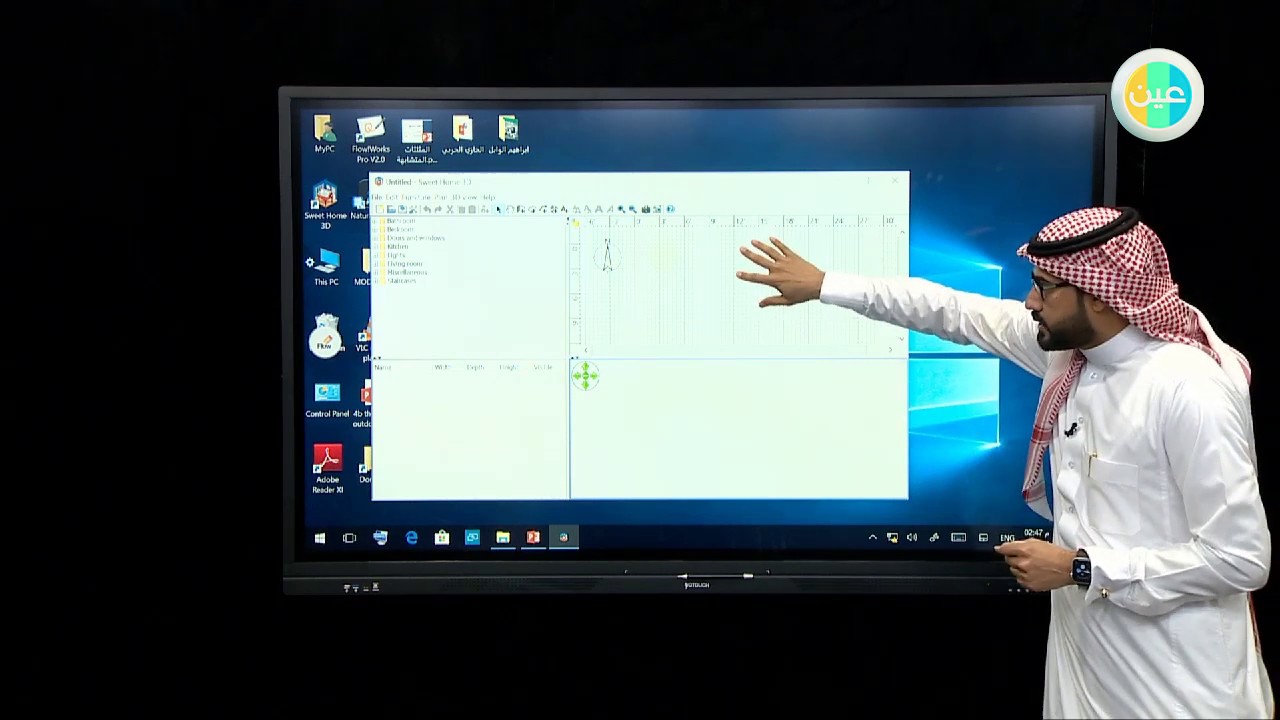The height and width of the screenshot is (720, 1280).
Task: Click the Save home toolbar icon
Action: tap(402, 209)
